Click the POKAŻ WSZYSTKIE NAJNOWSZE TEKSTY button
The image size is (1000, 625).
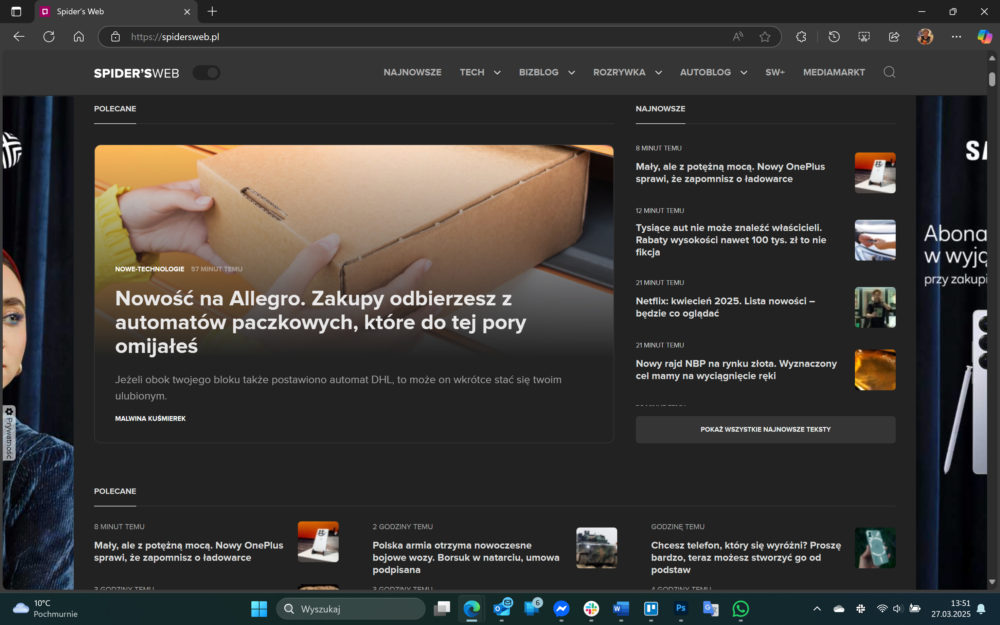(x=765, y=429)
